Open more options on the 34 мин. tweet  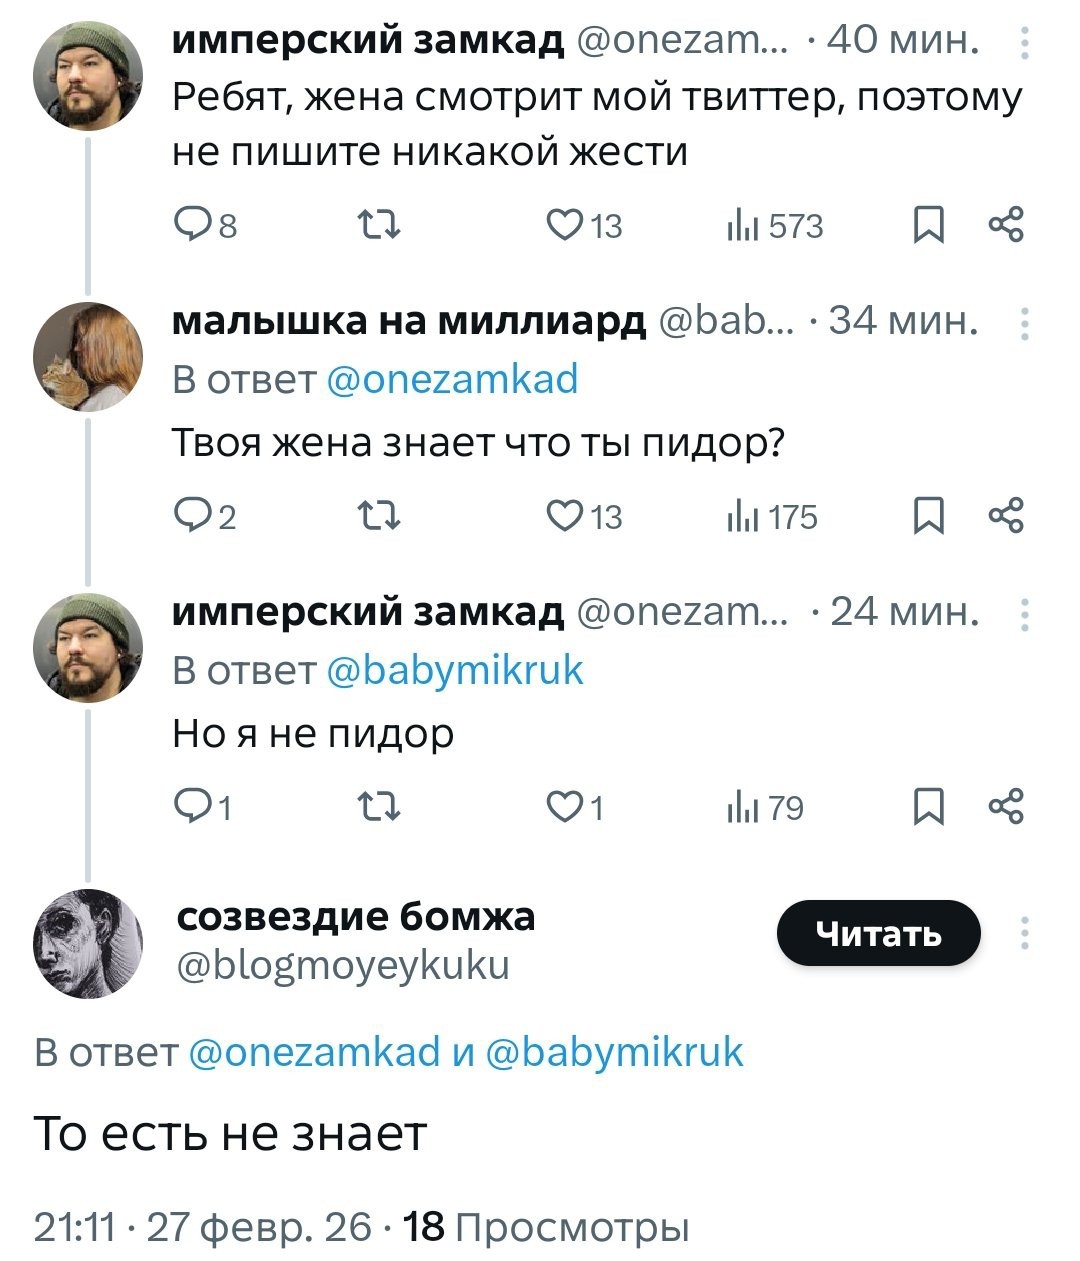[1024, 325]
